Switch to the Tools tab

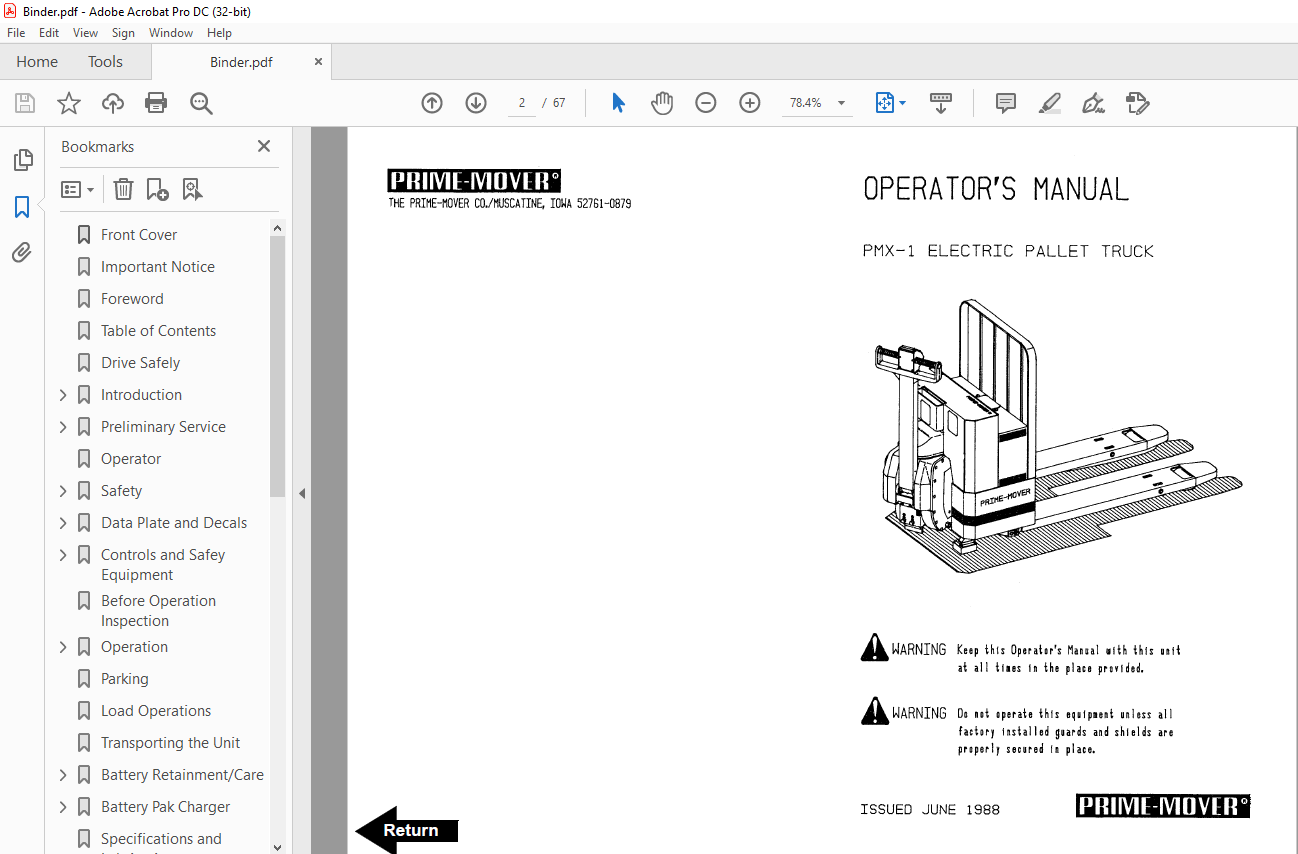(x=105, y=62)
